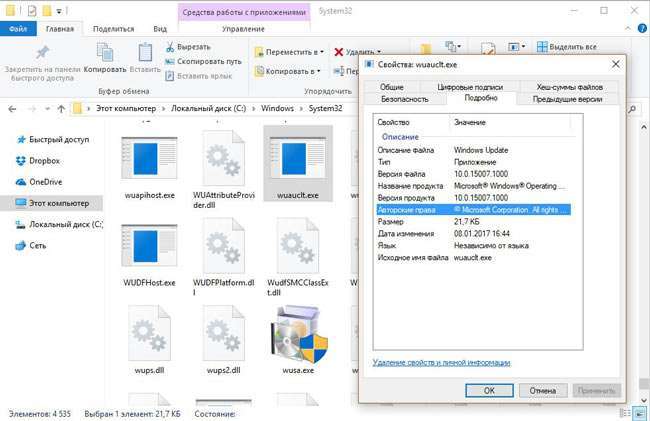Open recent locations dropdown arrow

click(x=48, y=109)
